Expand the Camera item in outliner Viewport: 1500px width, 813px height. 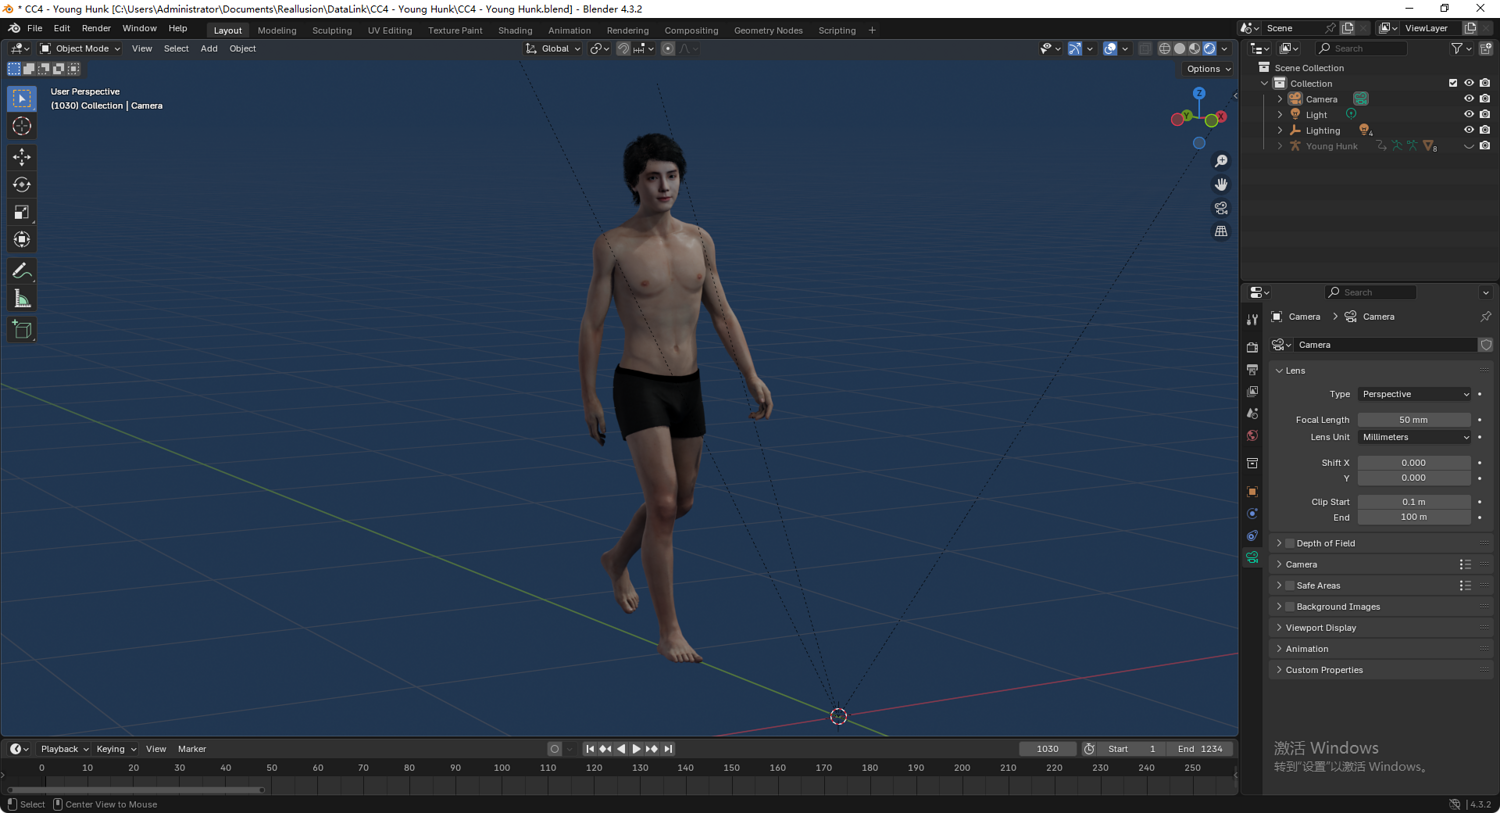[1280, 99]
